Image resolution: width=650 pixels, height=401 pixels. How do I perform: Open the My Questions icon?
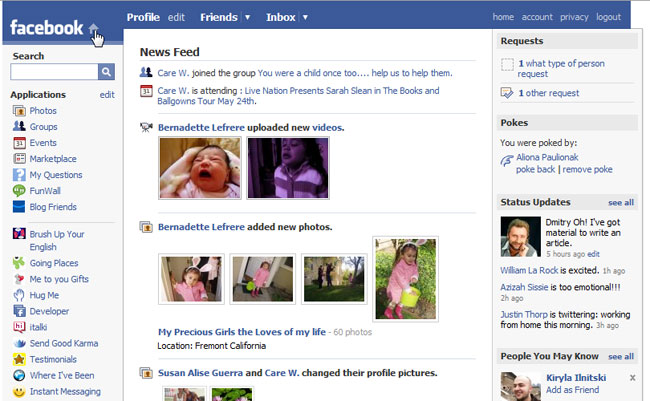click(x=19, y=175)
